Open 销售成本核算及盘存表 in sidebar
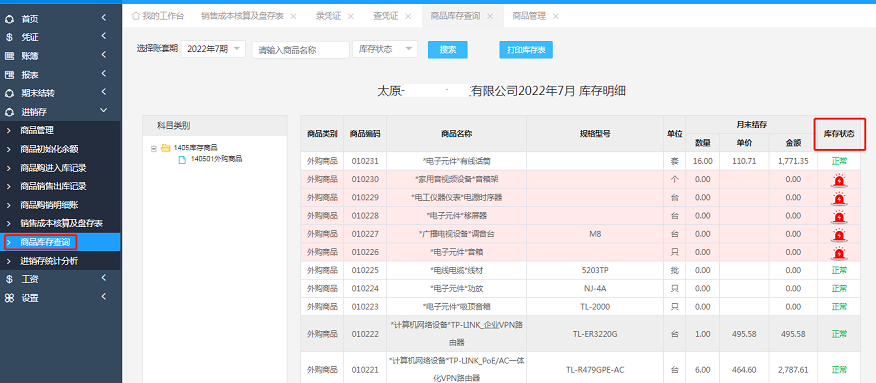 click(x=60, y=223)
